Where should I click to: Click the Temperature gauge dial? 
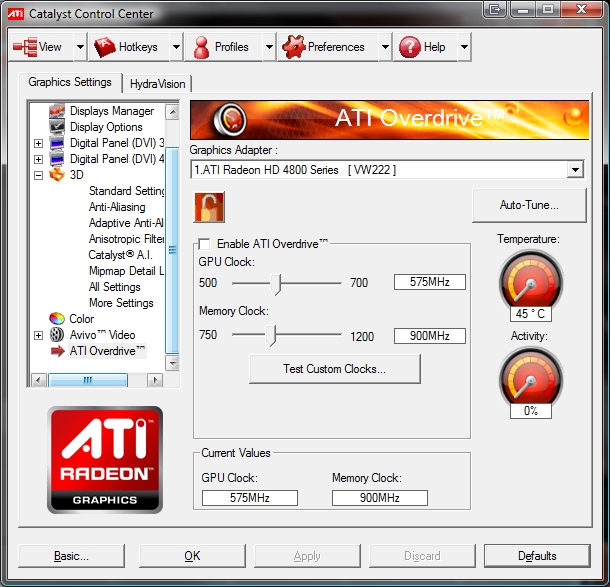pyautogui.click(x=531, y=282)
